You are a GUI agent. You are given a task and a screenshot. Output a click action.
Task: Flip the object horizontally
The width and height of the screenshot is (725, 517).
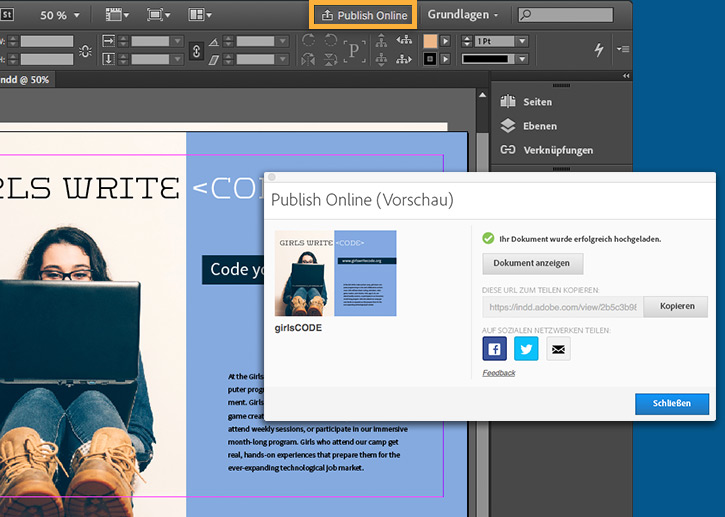coord(308,59)
